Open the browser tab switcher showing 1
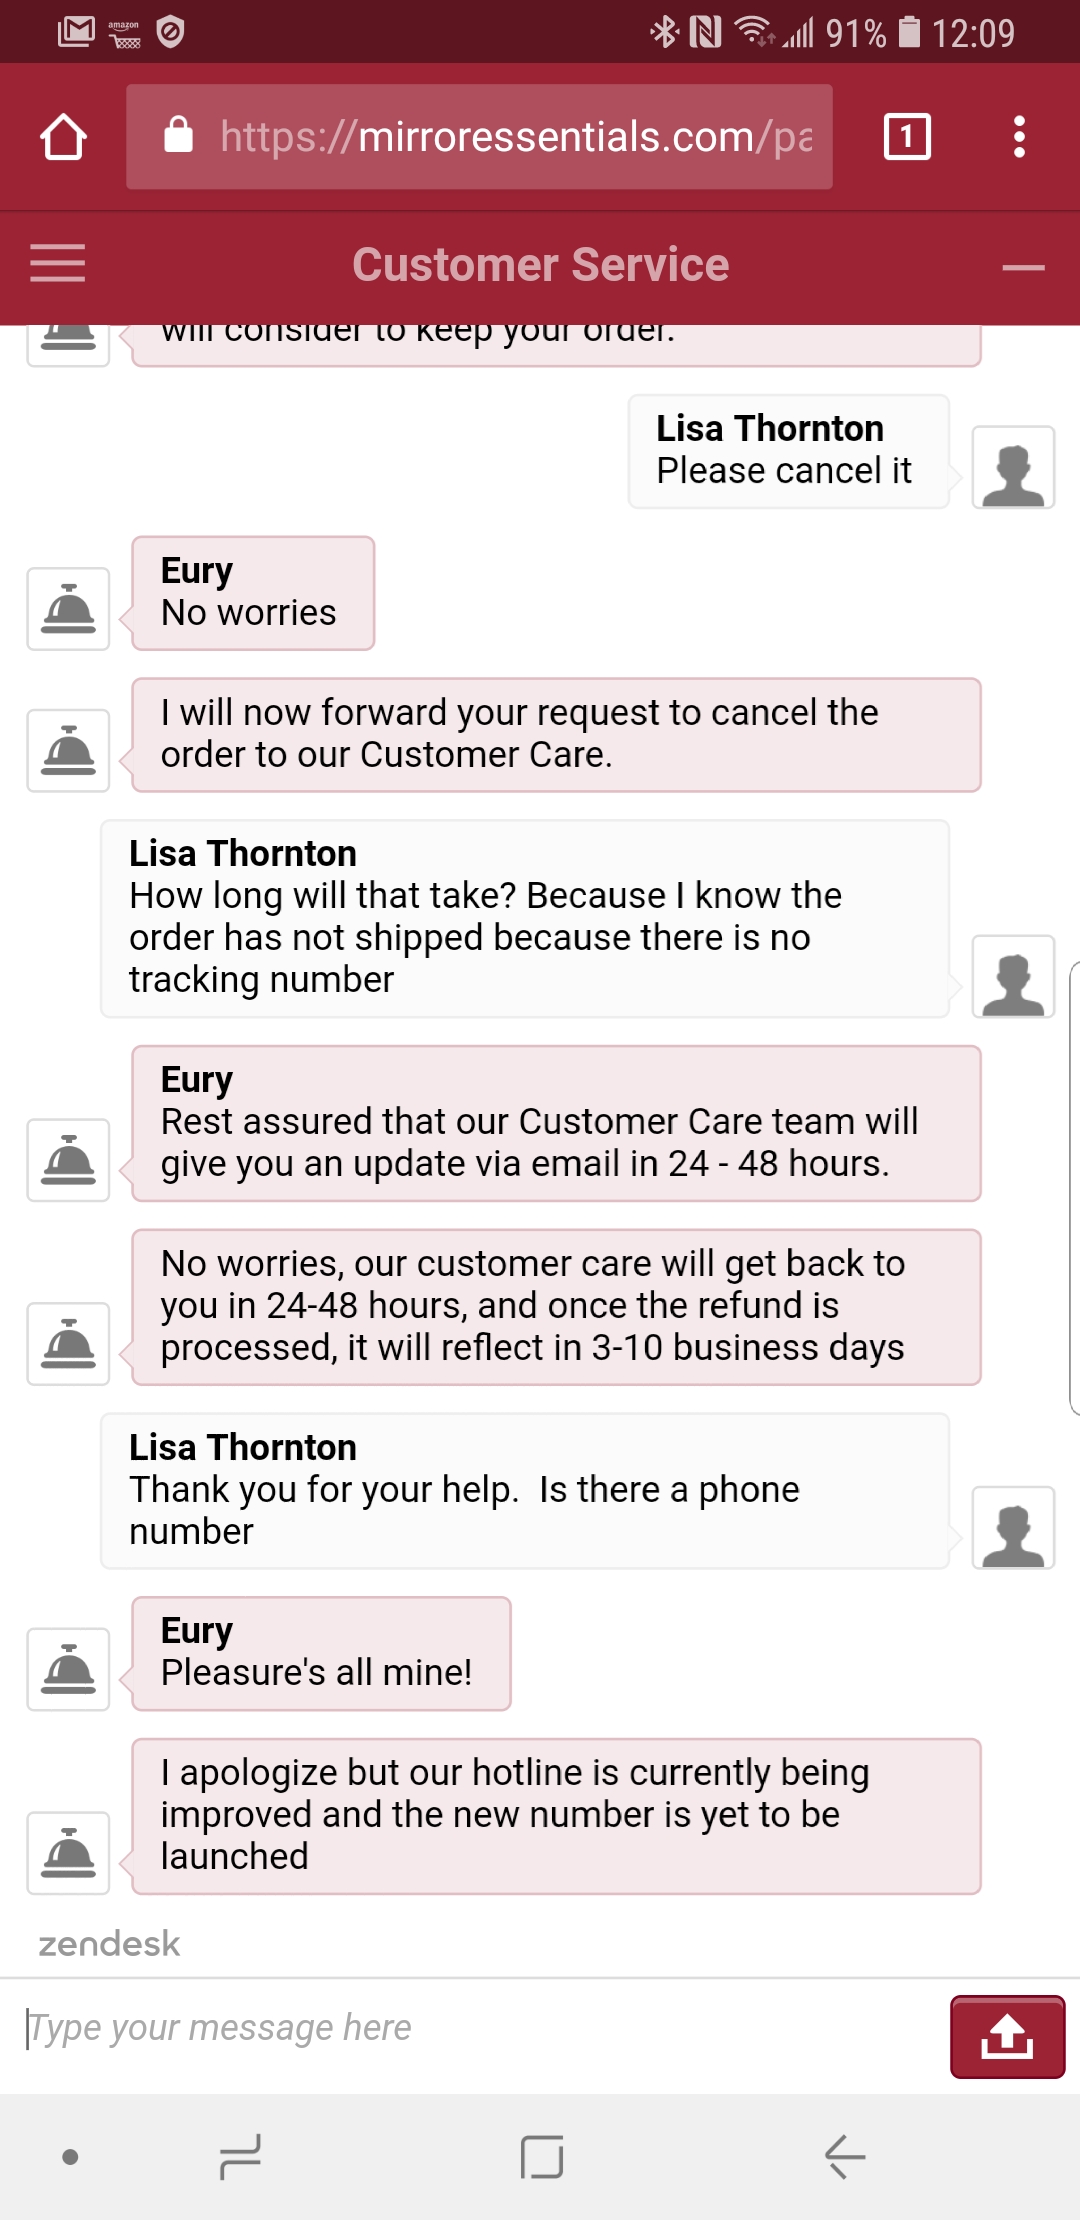 click(x=907, y=137)
